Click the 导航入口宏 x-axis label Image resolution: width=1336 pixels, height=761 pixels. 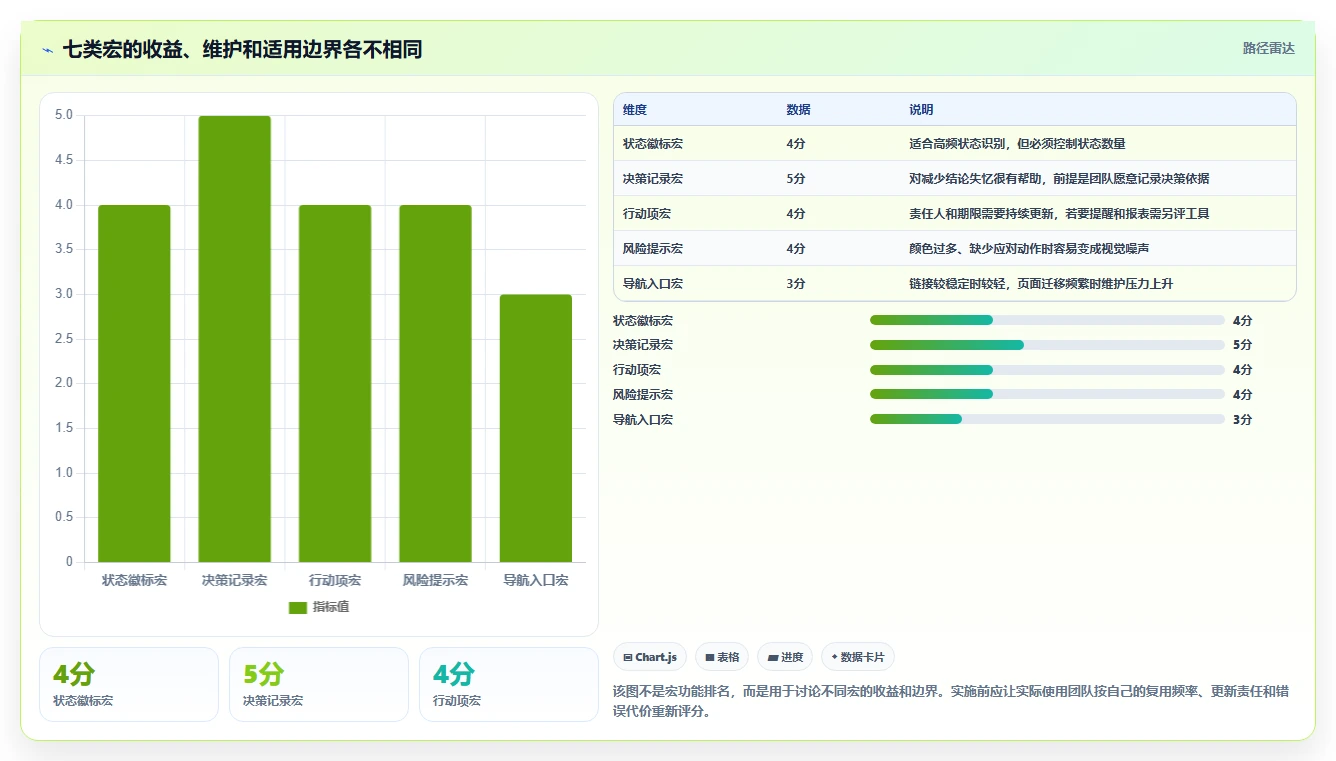pos(536,580)
